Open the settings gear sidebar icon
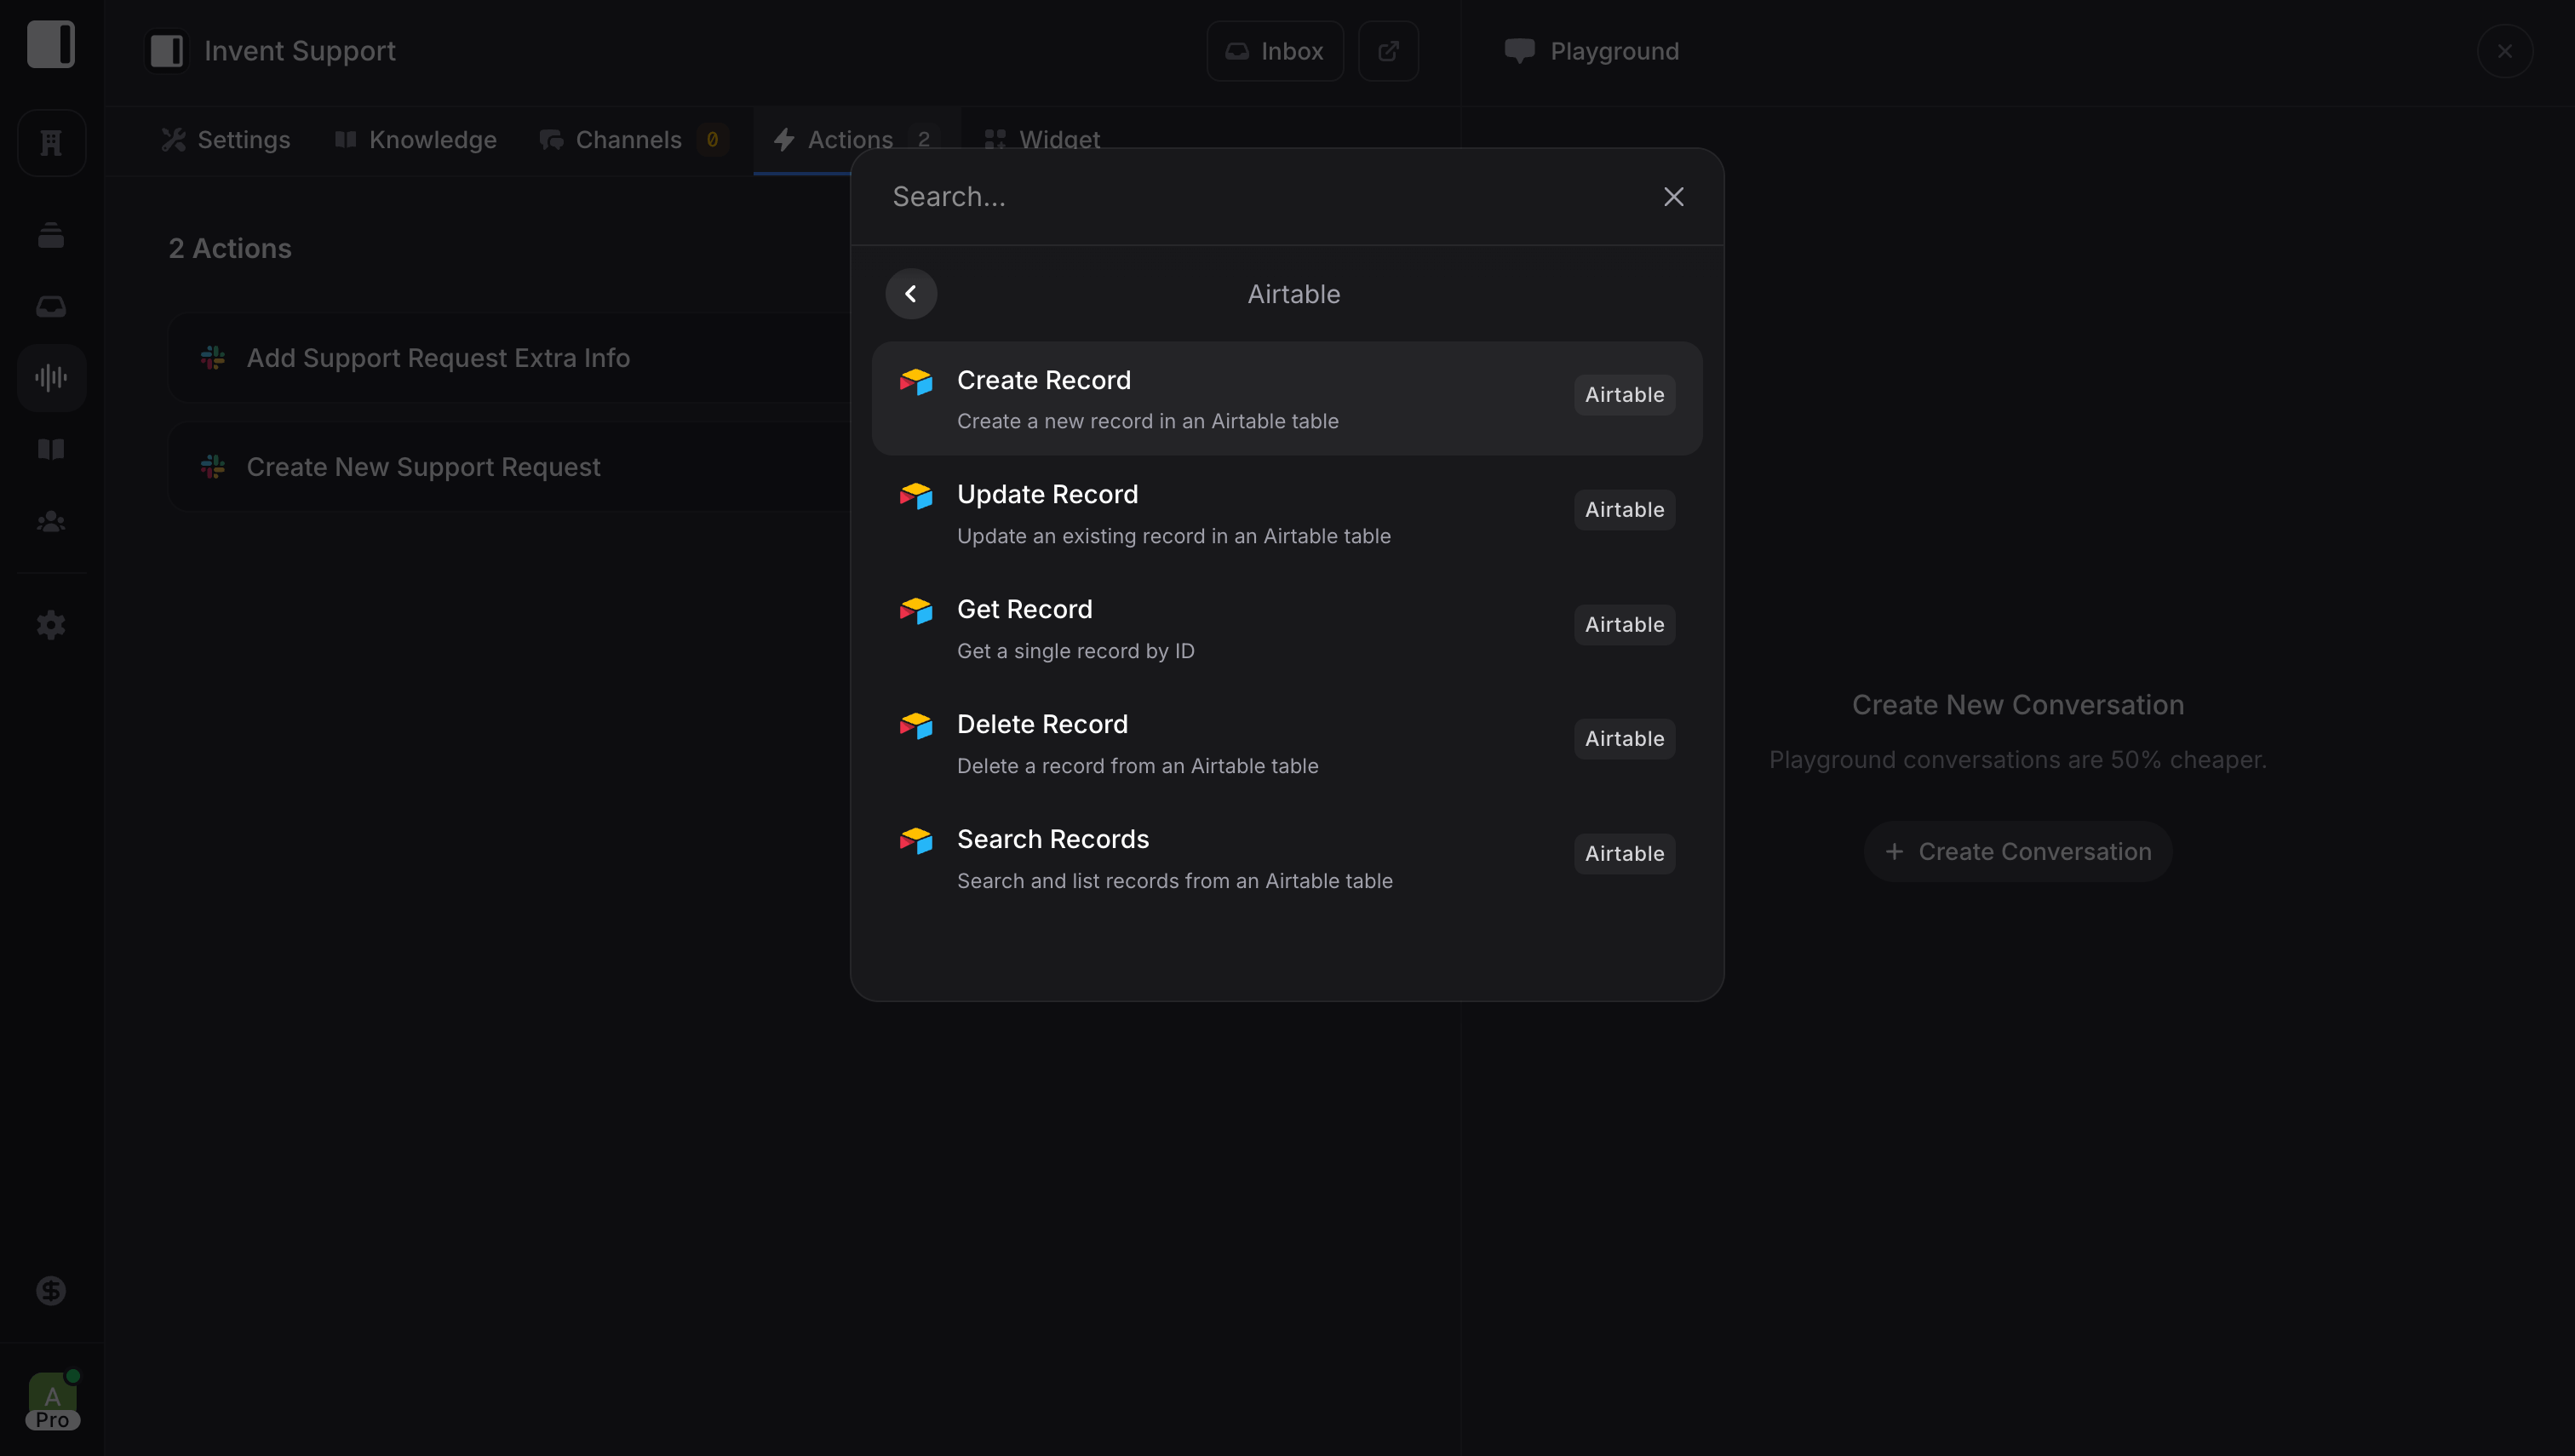2575x1456 pixels. (x=51, y=625)
